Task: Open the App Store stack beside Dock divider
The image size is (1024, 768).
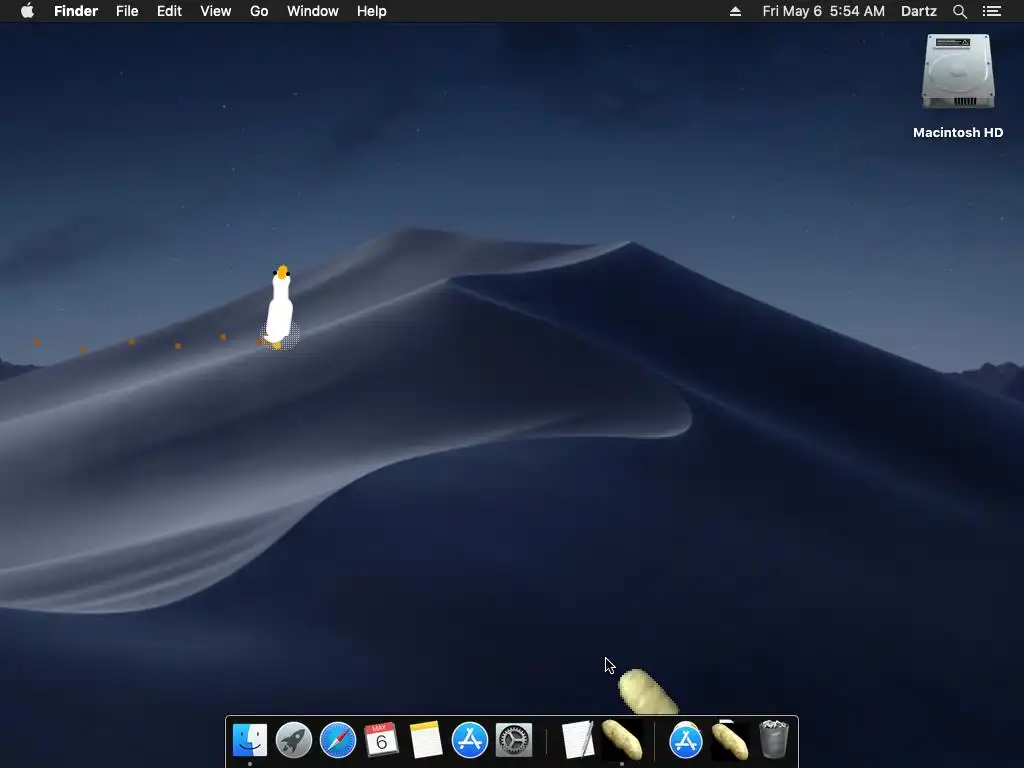Action: coord(686,740)
